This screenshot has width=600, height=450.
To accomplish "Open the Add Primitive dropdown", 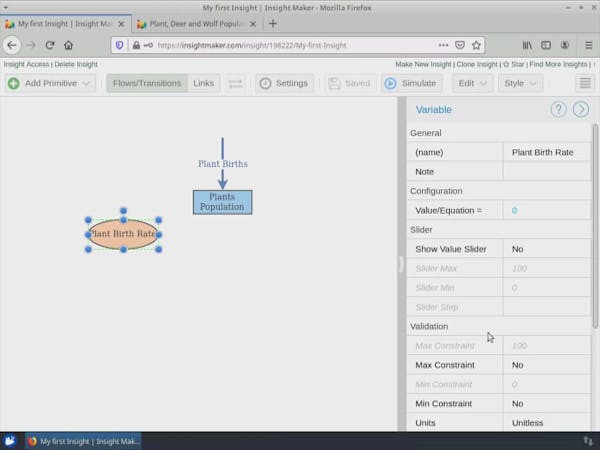I will [x=50, y=83].
